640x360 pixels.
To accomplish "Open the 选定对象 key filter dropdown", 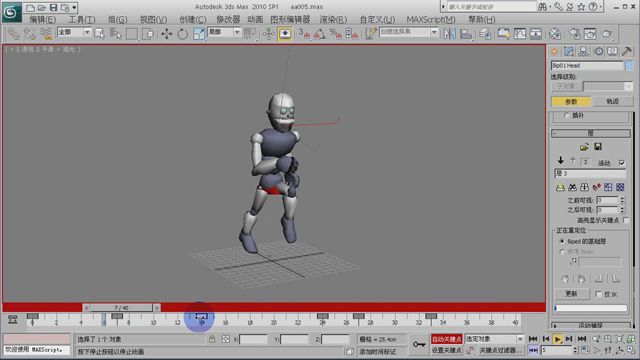I will tap(494, 339).
